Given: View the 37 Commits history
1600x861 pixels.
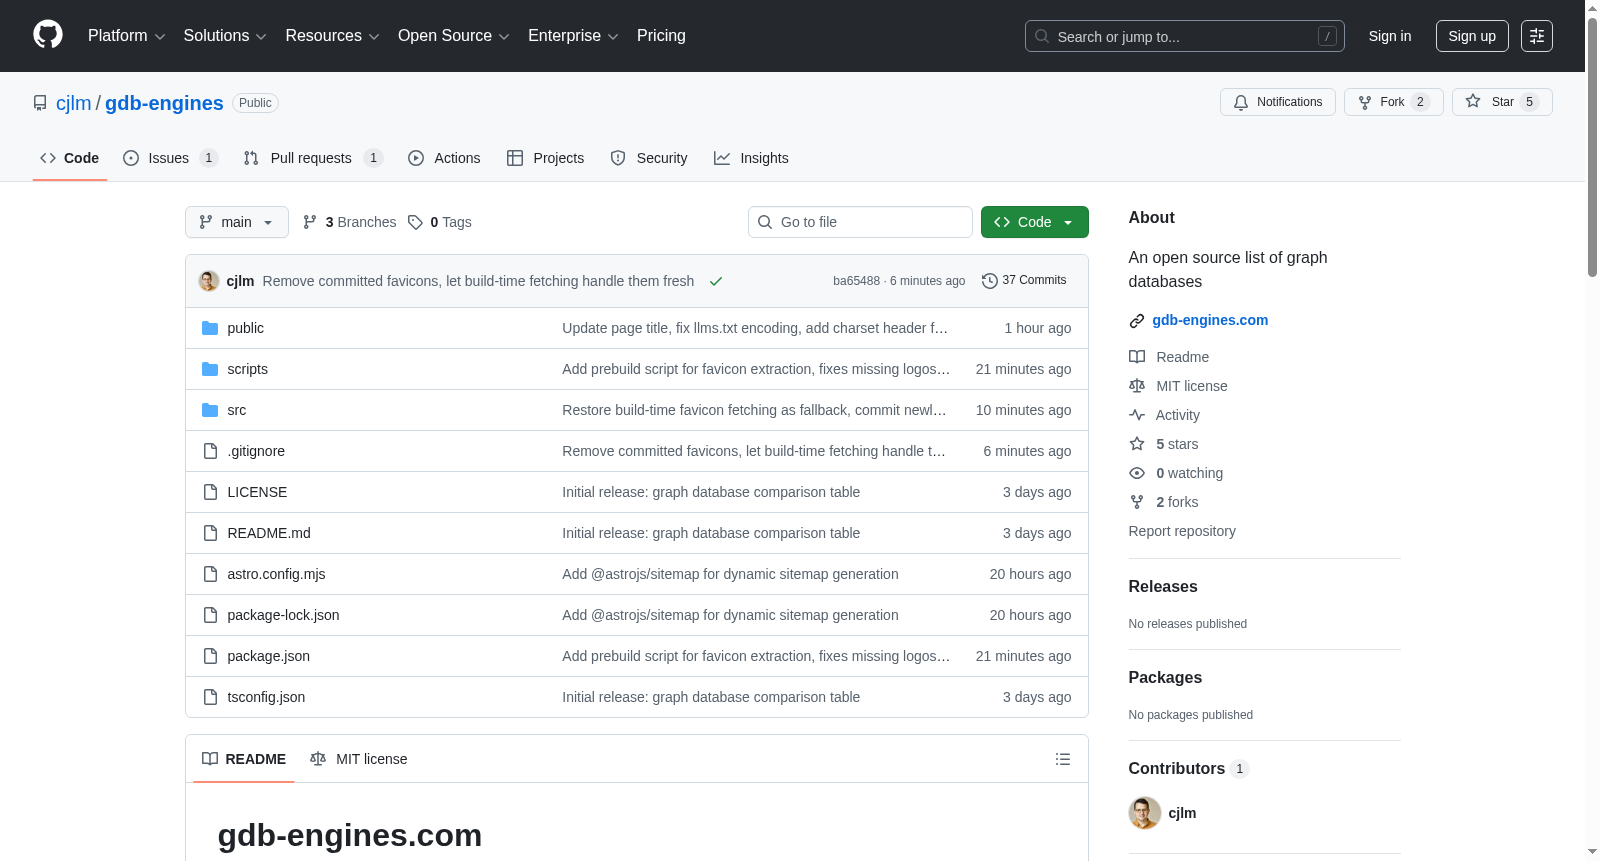Looking at the screenshot, I should 1024,280.
